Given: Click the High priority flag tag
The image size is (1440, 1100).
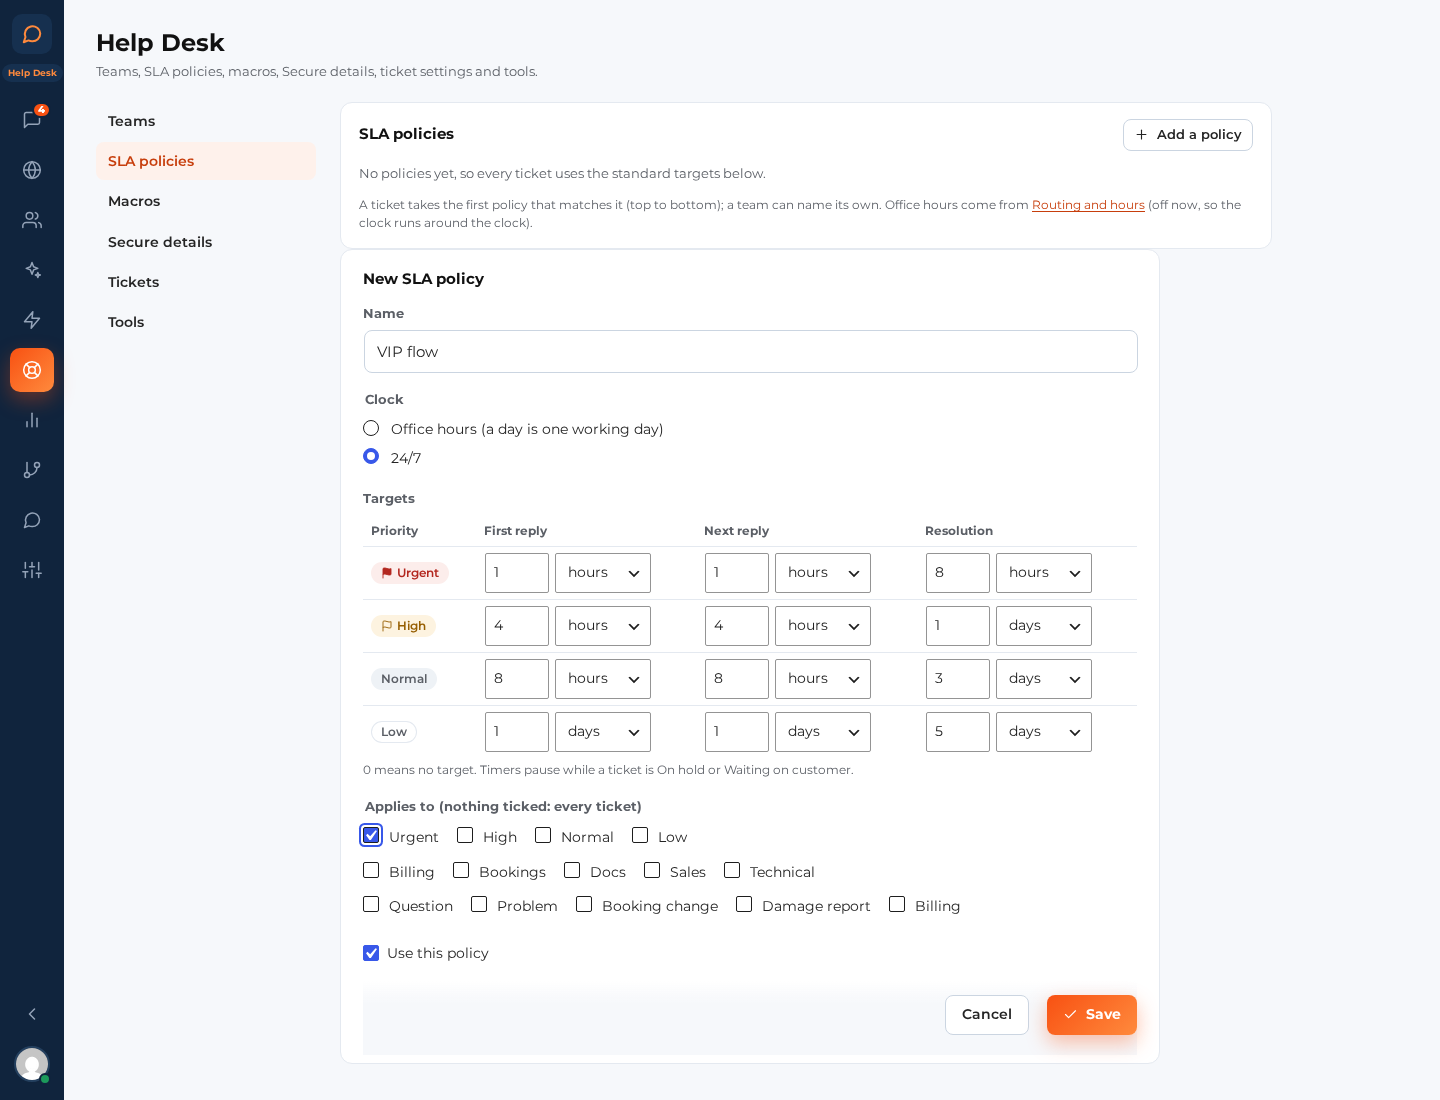Looking at the screenshot, I should (x=403, y=626).
